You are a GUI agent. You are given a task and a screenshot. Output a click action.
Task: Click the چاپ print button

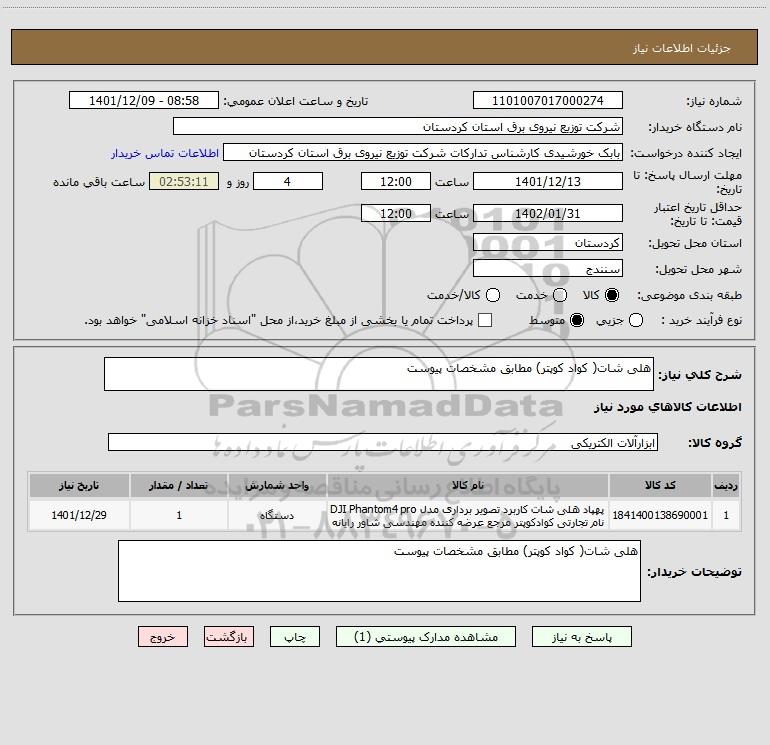tap(295, 637)
